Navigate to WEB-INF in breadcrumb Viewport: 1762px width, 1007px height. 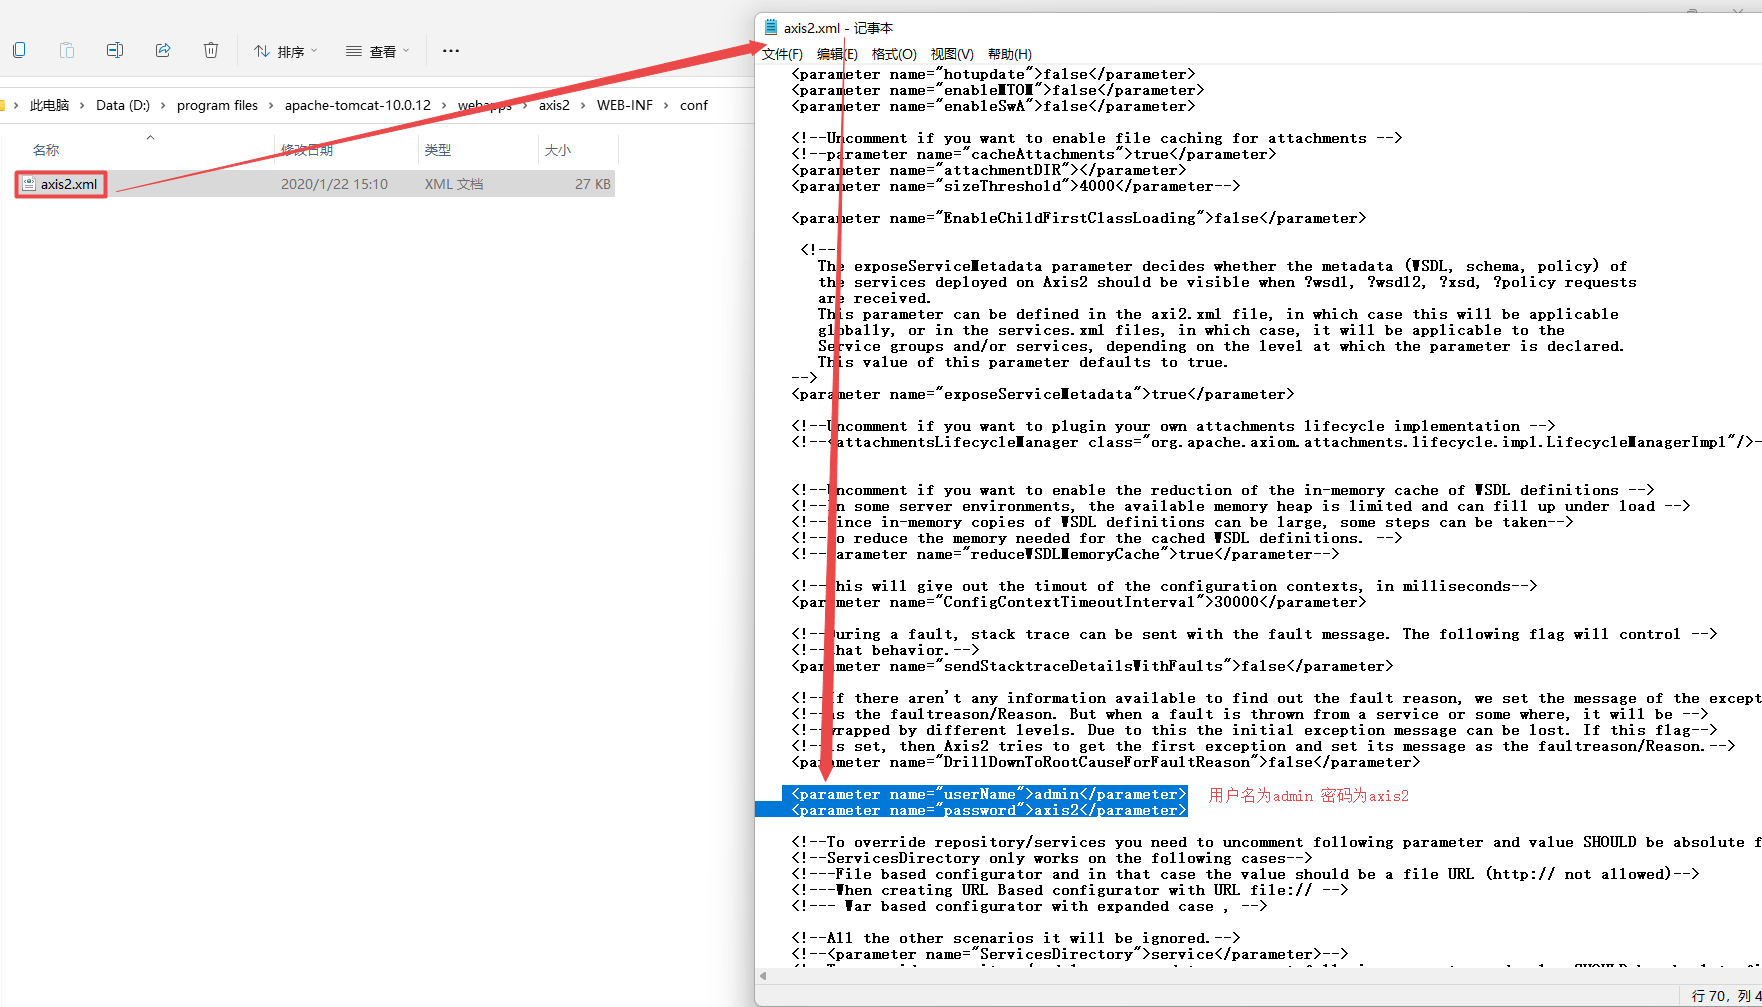(x=625, y=105)
